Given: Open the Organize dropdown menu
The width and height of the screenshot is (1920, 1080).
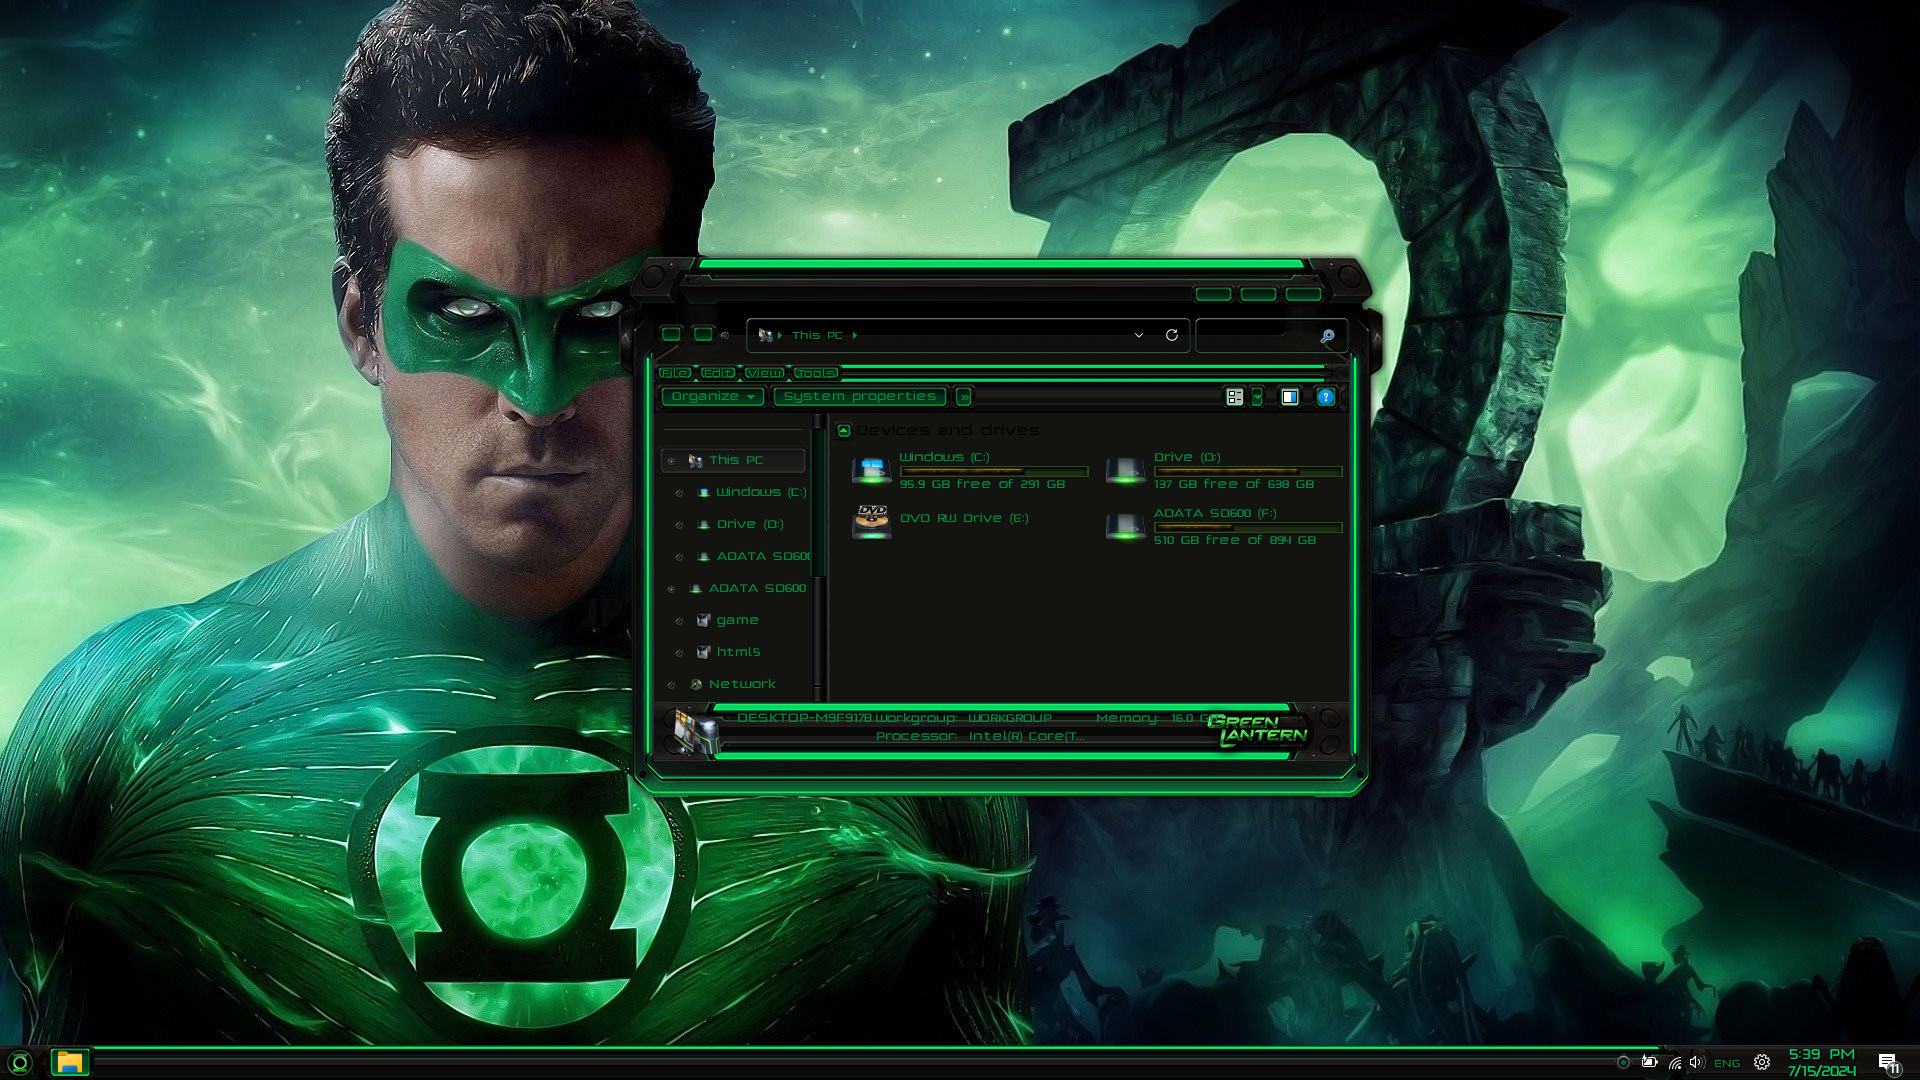Looking at the screenshot, I should 712,396.
